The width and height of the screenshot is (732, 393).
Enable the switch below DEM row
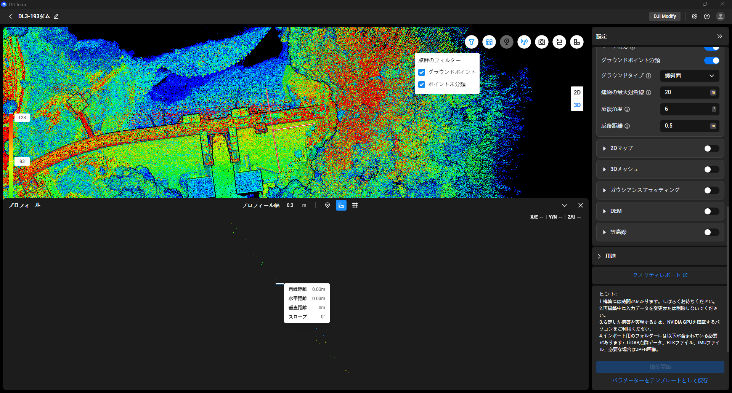click(x=711, y=232)
